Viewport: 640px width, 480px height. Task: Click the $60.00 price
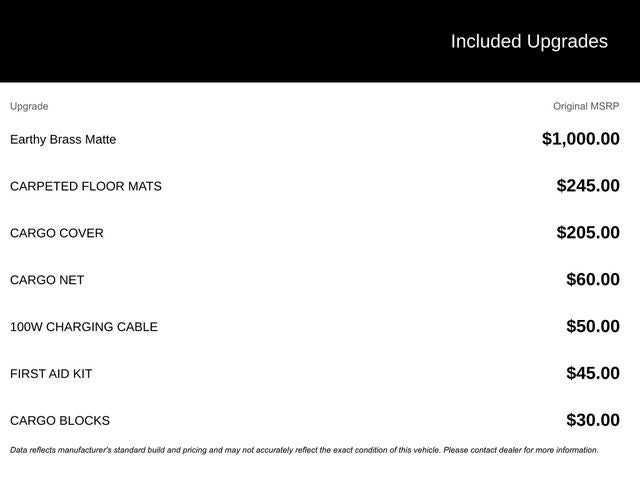(592, 280)
